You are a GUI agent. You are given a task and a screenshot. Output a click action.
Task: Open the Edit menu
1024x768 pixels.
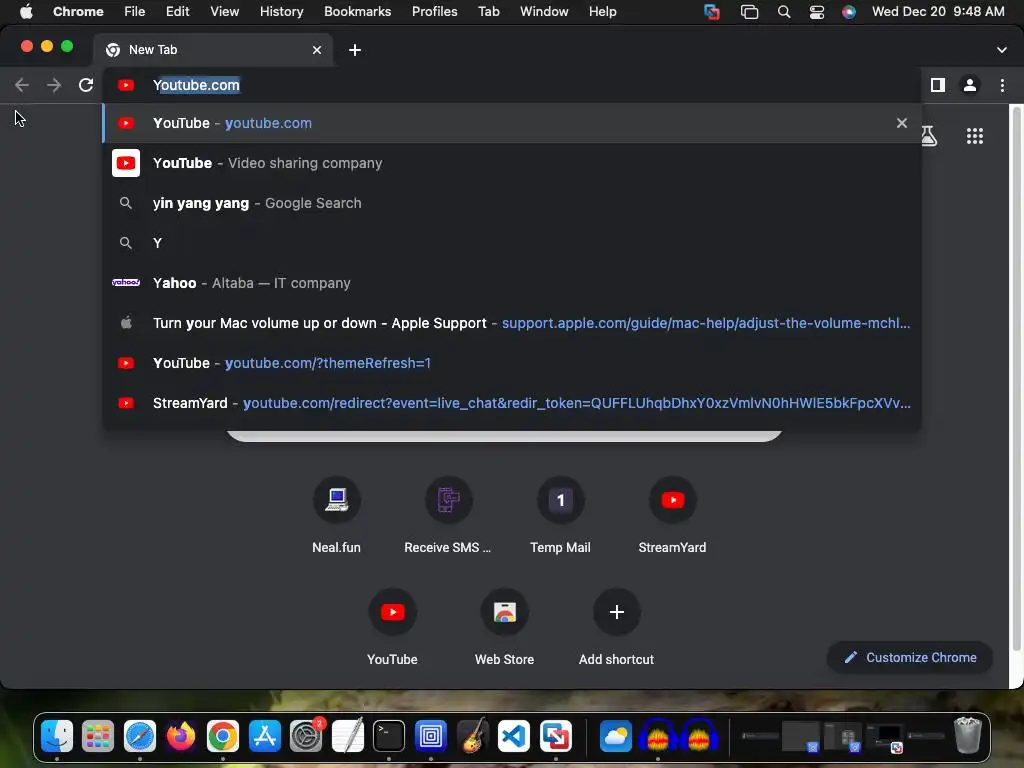pyautogui.click(x=177, y=12)
